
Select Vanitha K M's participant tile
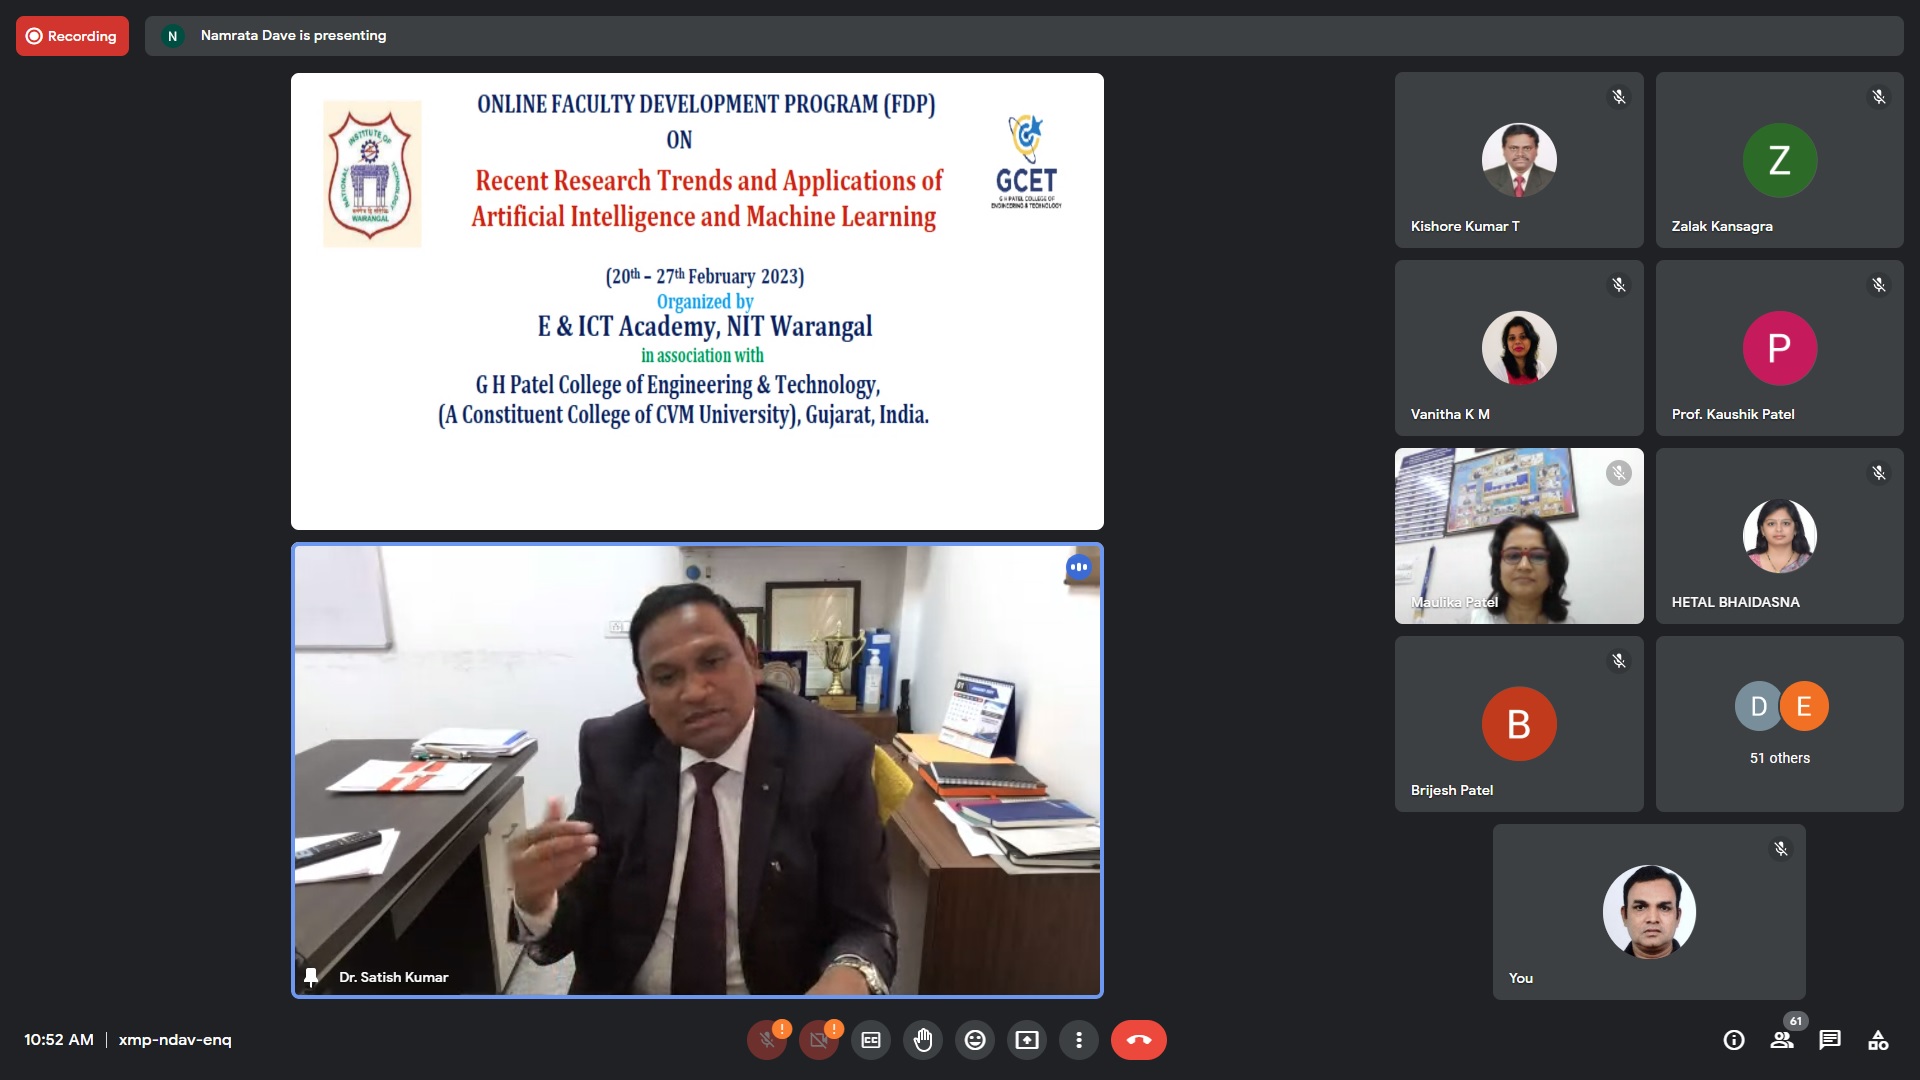click(x=1519, y=348)
